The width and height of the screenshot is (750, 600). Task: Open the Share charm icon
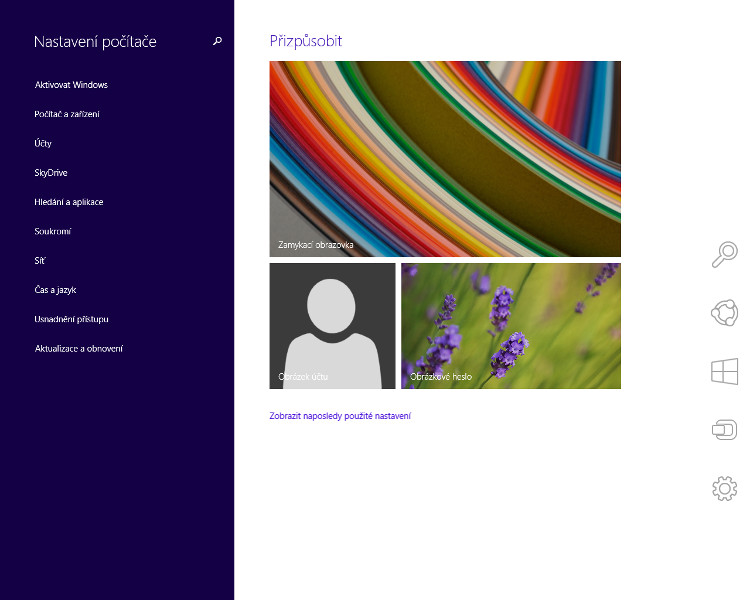tap(724, 313)
